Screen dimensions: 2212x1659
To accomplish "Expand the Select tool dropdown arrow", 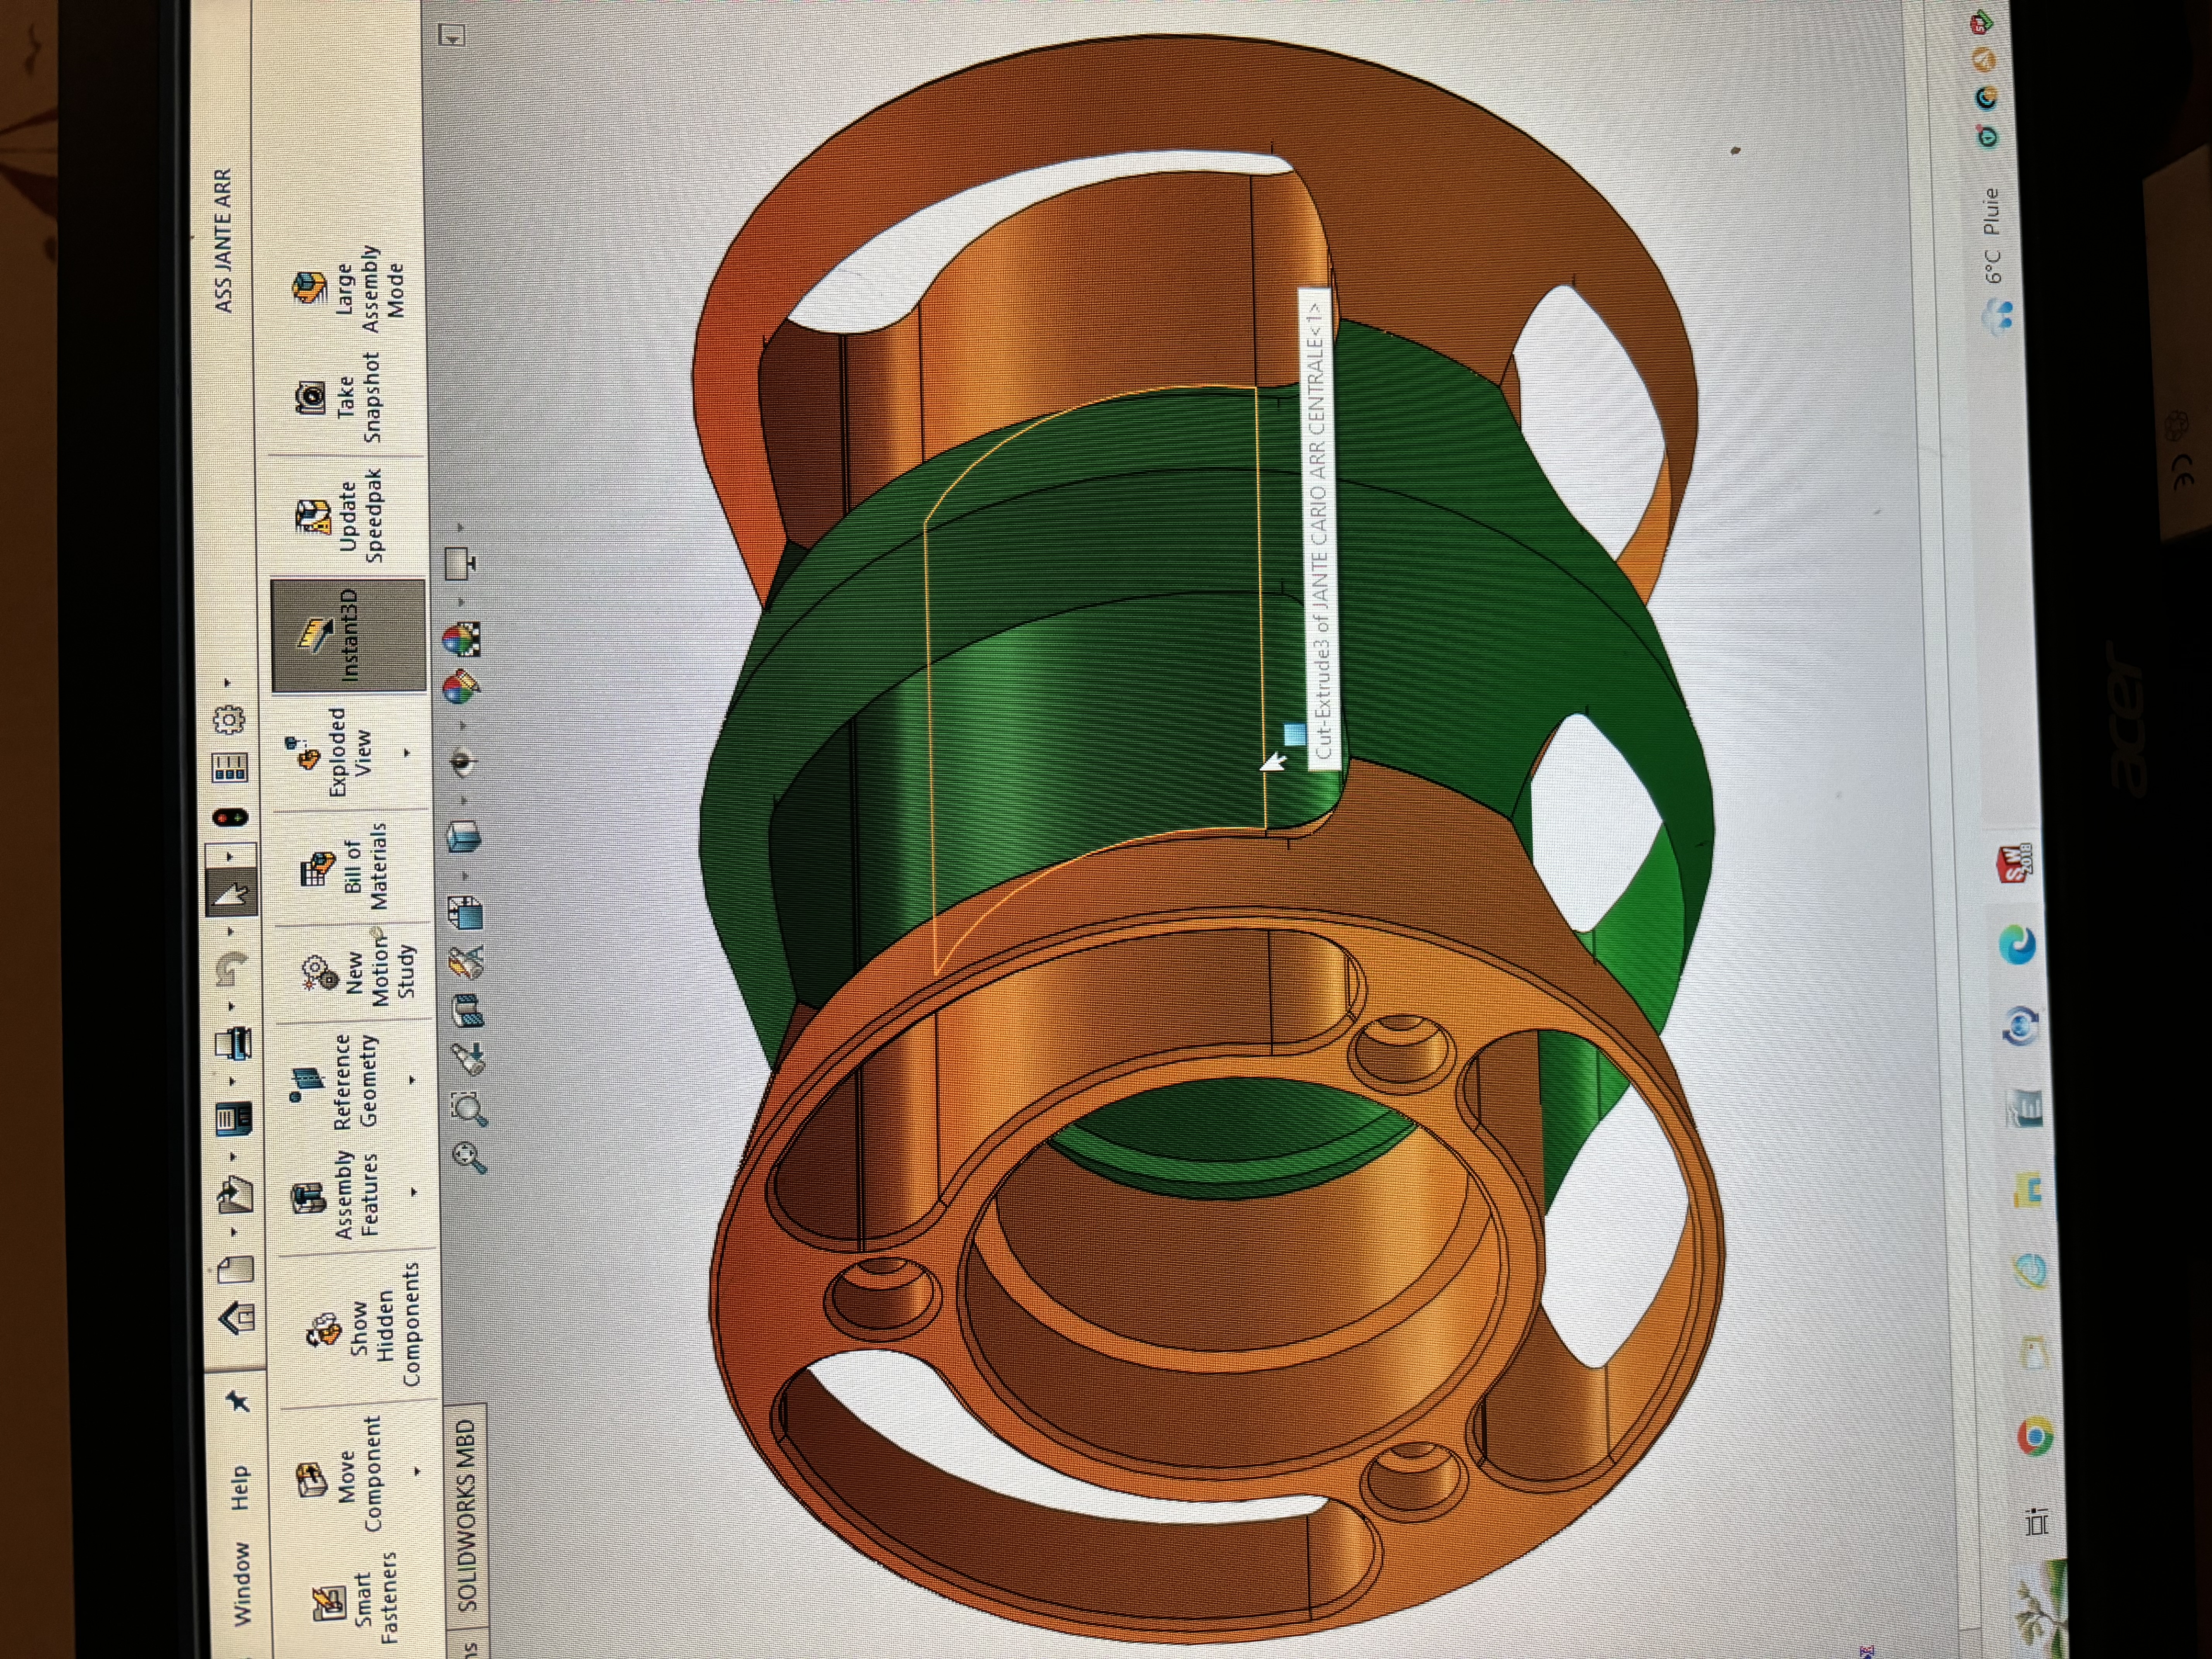I will tap(229, 856).
